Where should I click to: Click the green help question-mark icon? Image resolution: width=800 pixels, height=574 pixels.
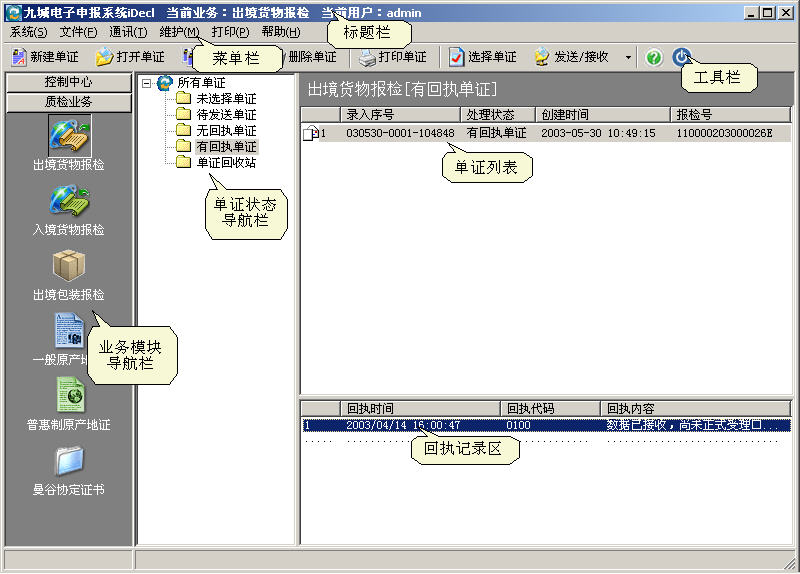(654, 57)
